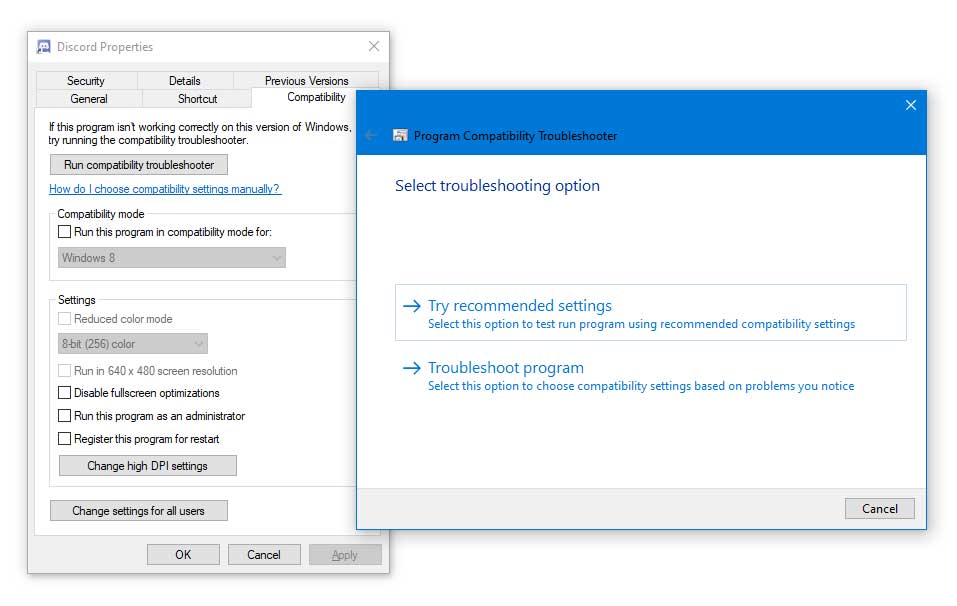Enable Run this program in compatibility mode
957x606 pixels.
(x=64, y=232)
